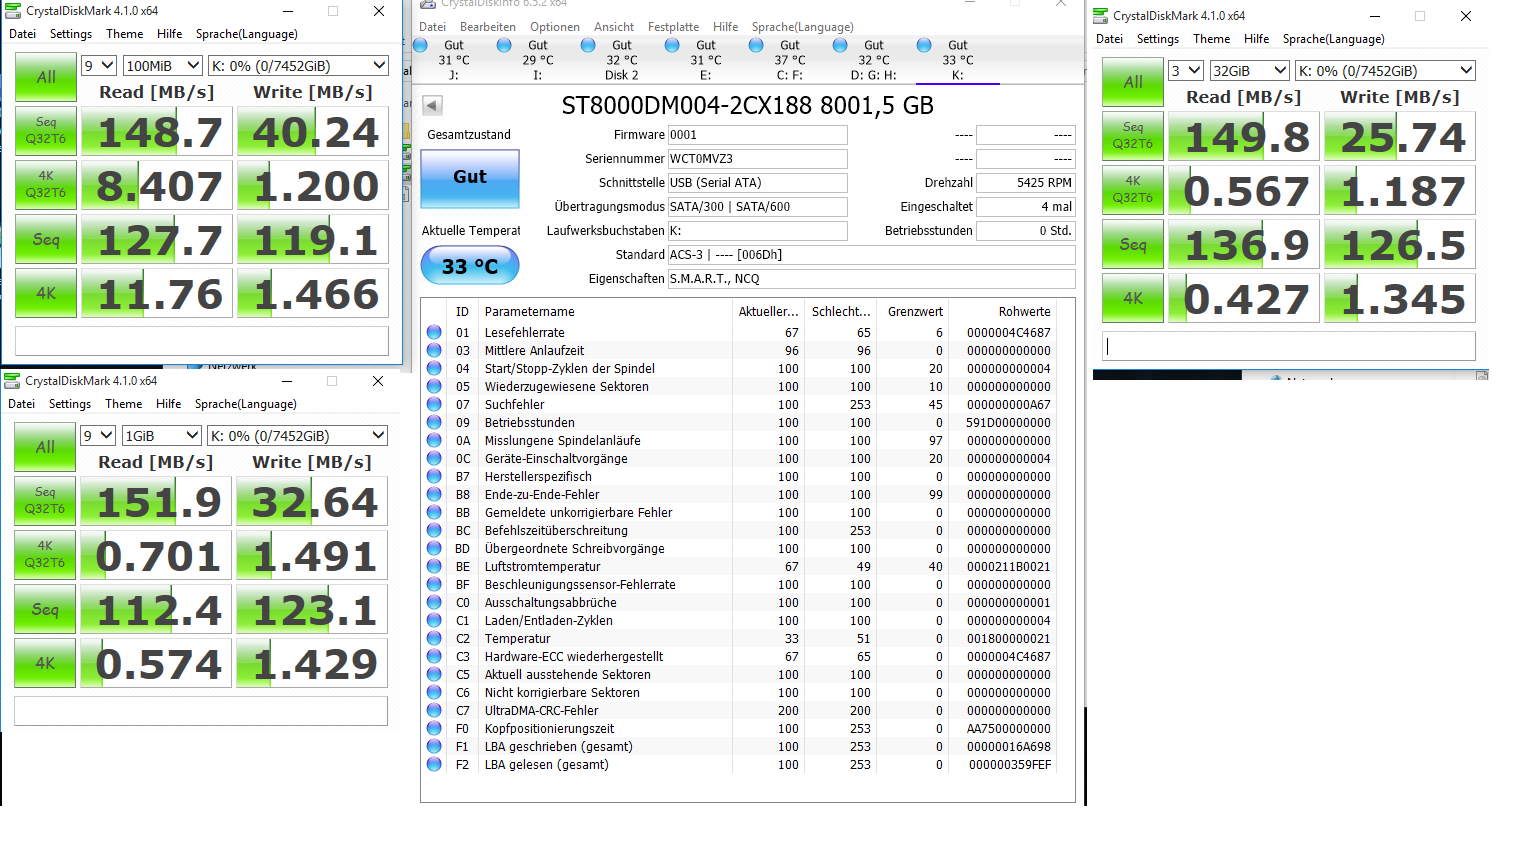Click status orb next to Ende-zu-Ende-Fehler
Screen dimensions: 1522x861
click(x=434, y=494)
